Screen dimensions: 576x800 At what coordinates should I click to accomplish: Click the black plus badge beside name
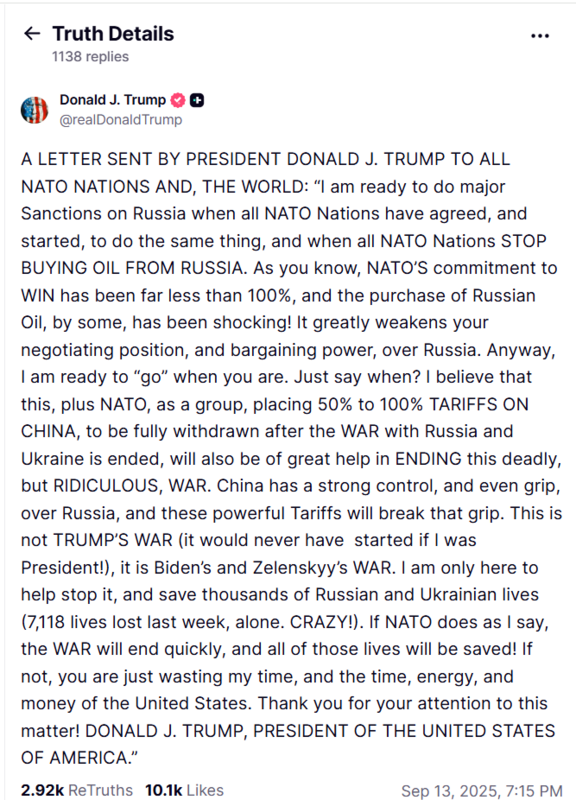coord(197,101)
